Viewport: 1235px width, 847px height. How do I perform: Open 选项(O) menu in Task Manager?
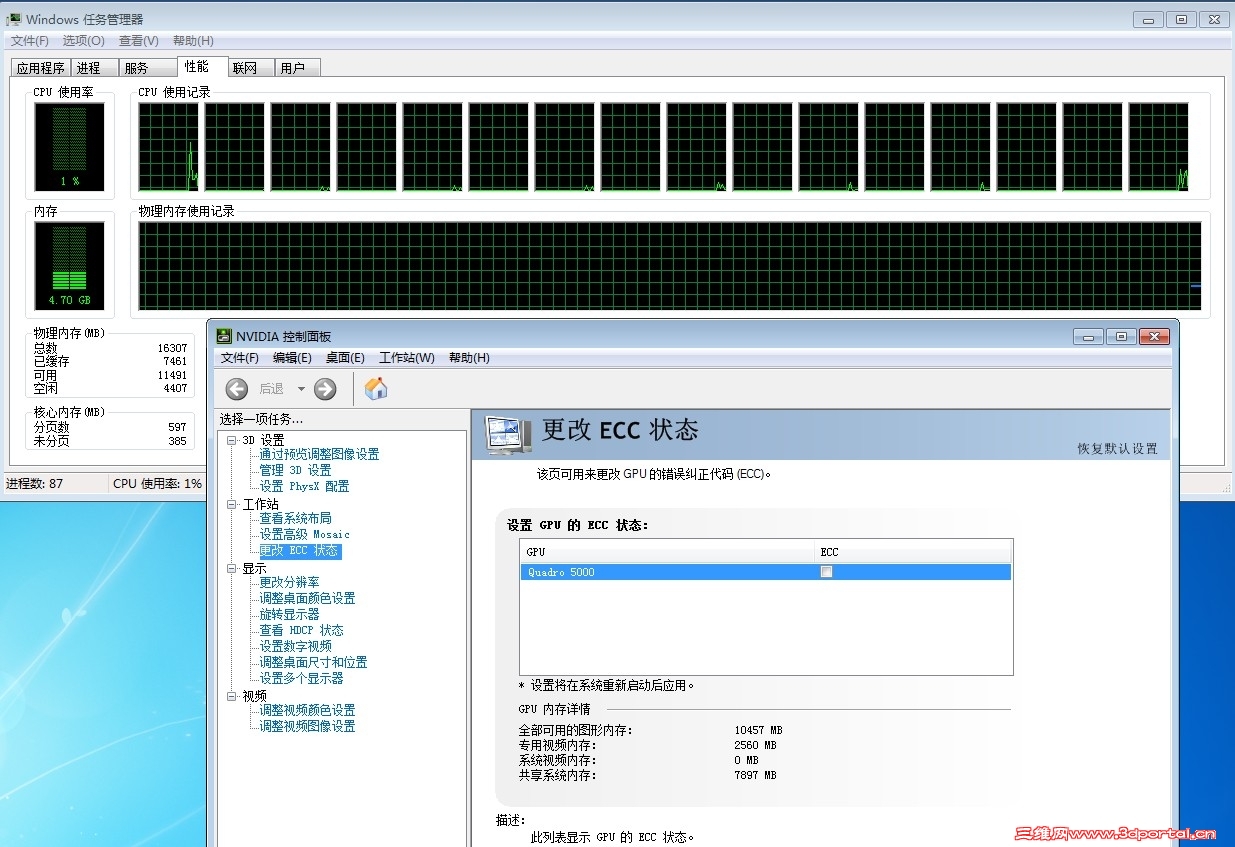[83, 41]
